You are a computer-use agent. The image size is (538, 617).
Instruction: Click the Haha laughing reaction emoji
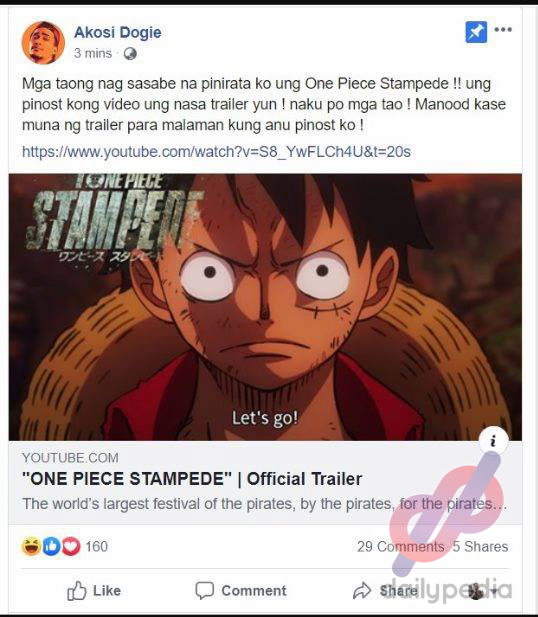(31, 546)
